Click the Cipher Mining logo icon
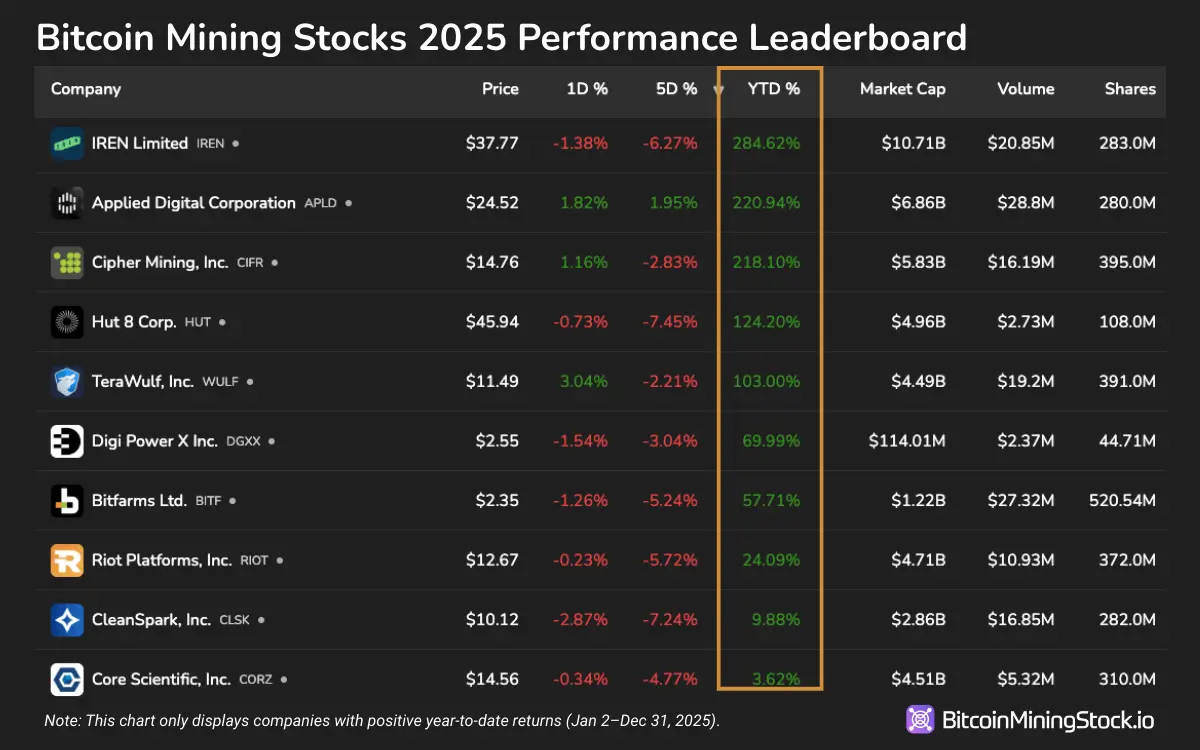The width and height of the screenshot is (1200, 750). click(67, 263)
